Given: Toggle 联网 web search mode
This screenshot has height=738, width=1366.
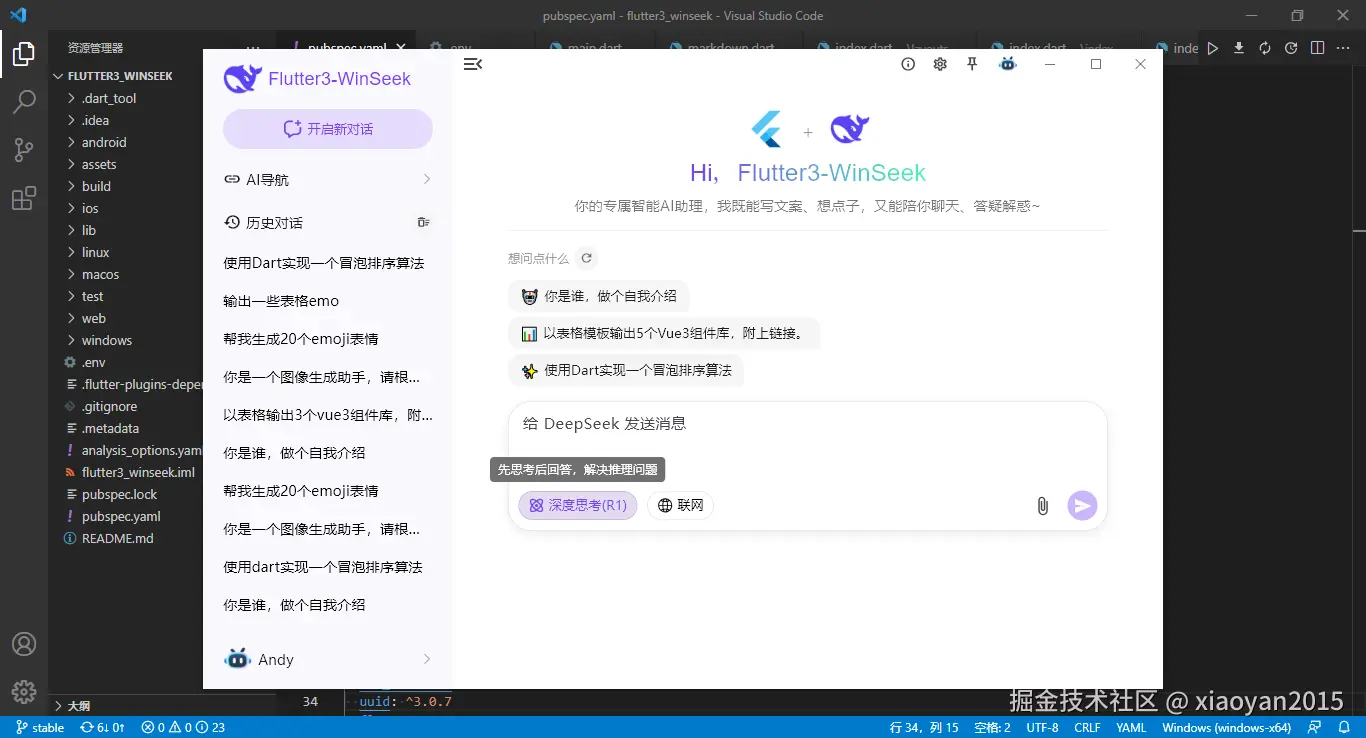Looking at the screenshot, I should click(x=680, y=505).
